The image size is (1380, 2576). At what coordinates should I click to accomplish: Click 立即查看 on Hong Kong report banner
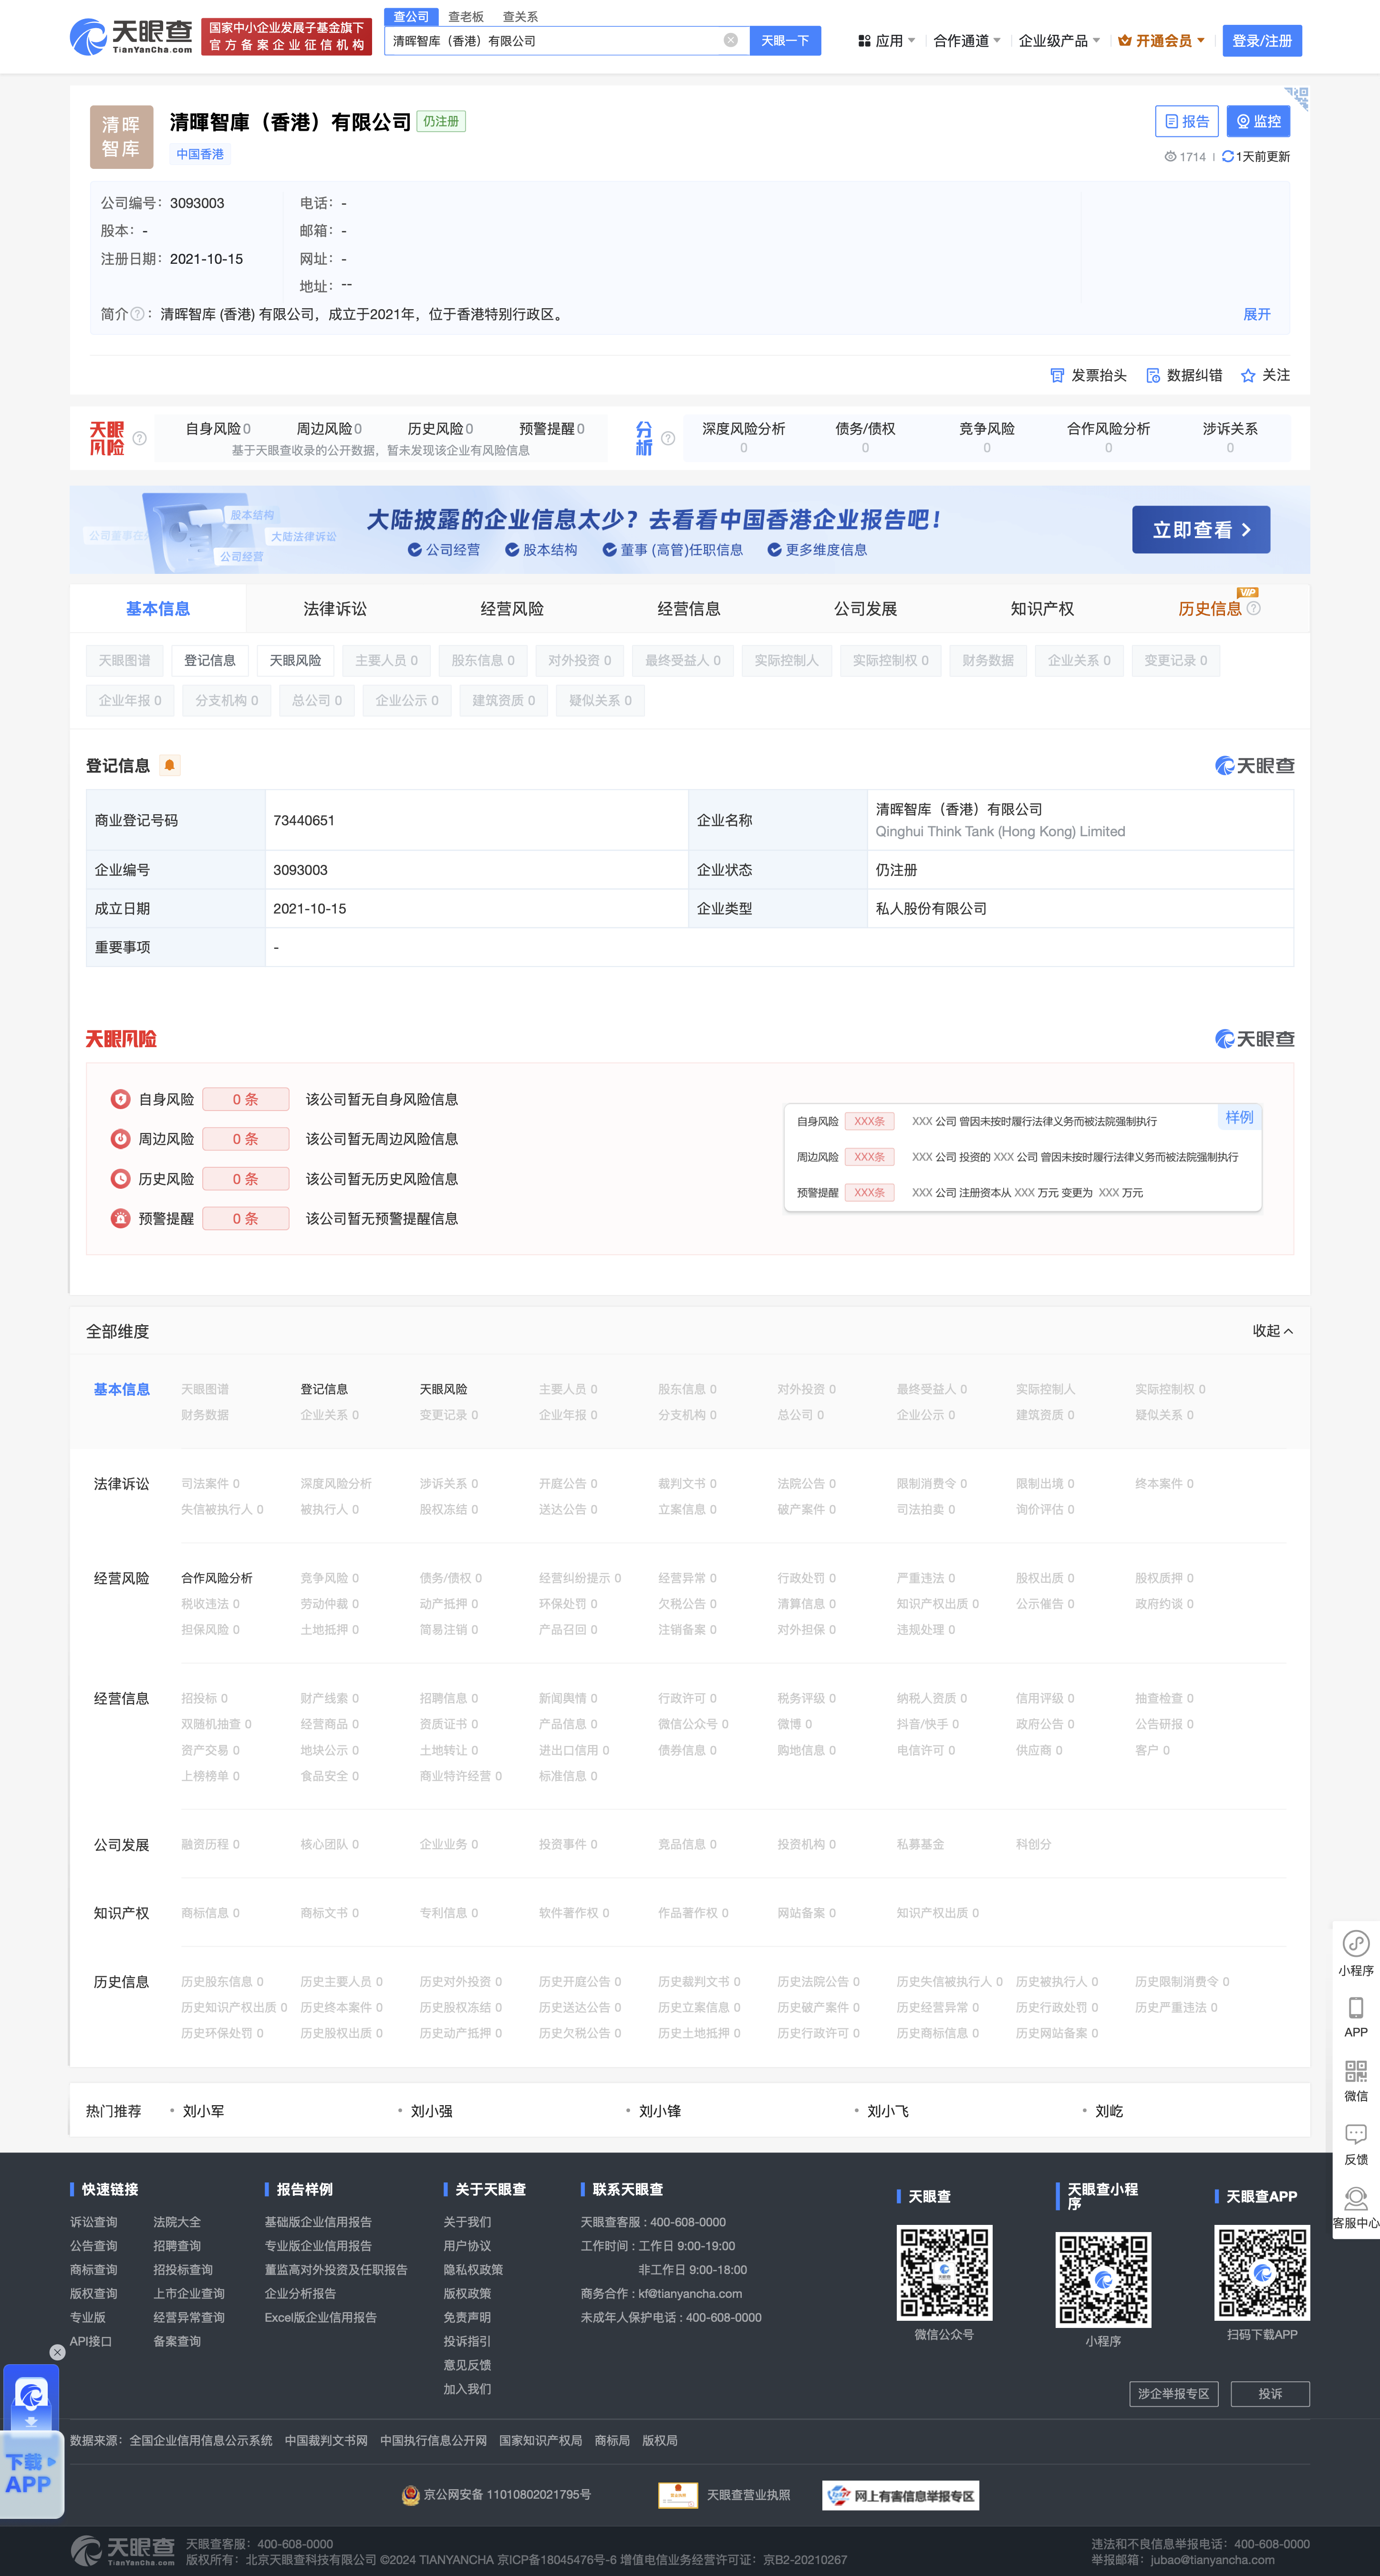tap(1201, 529)
